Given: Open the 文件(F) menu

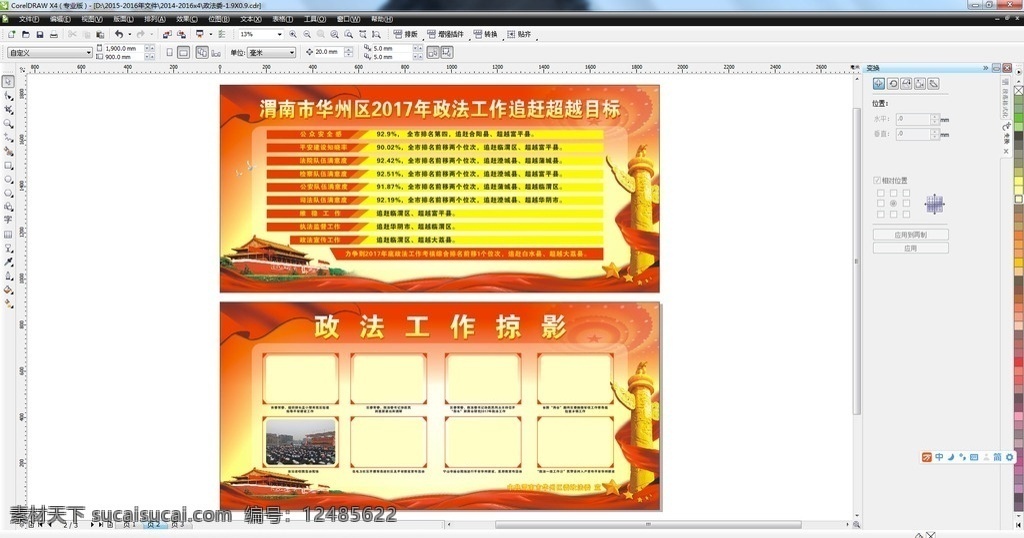Looking at the screenshot, I should [29, 20].
